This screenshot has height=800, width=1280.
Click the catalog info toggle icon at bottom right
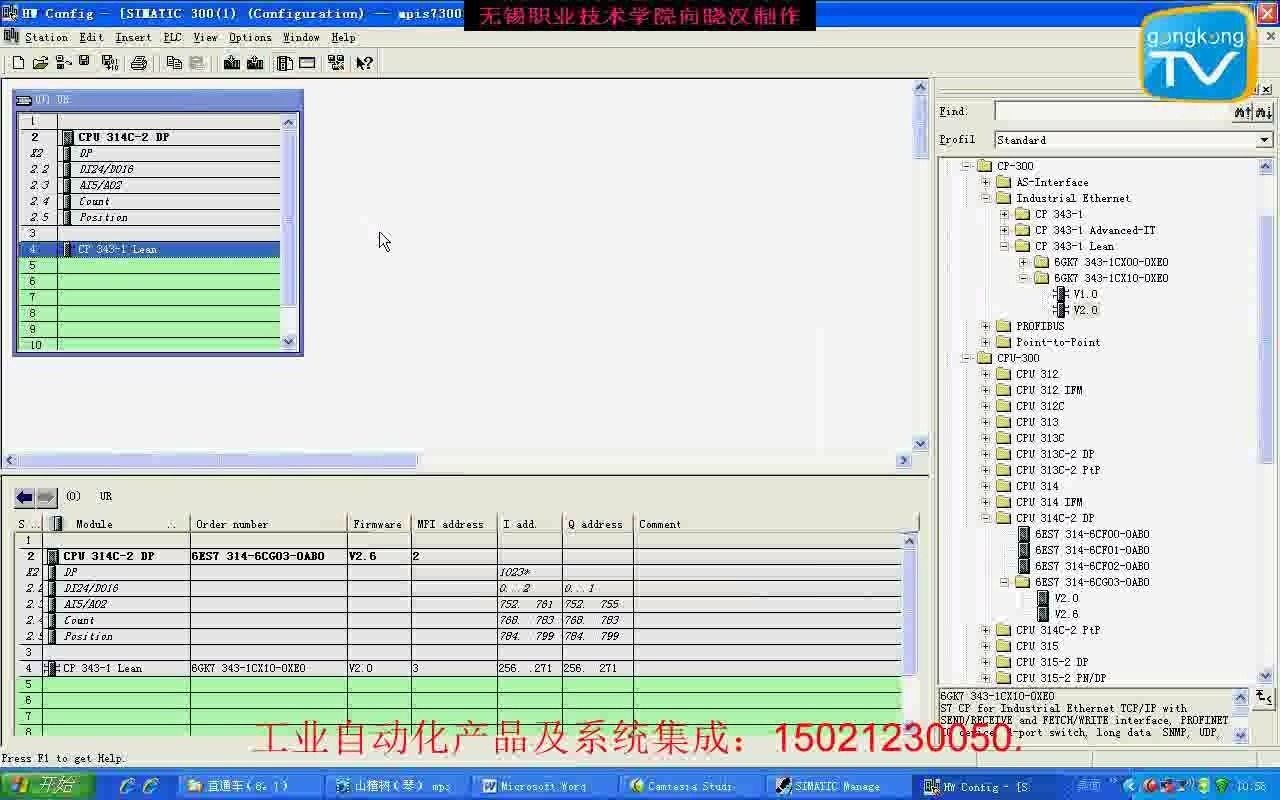1264,697
